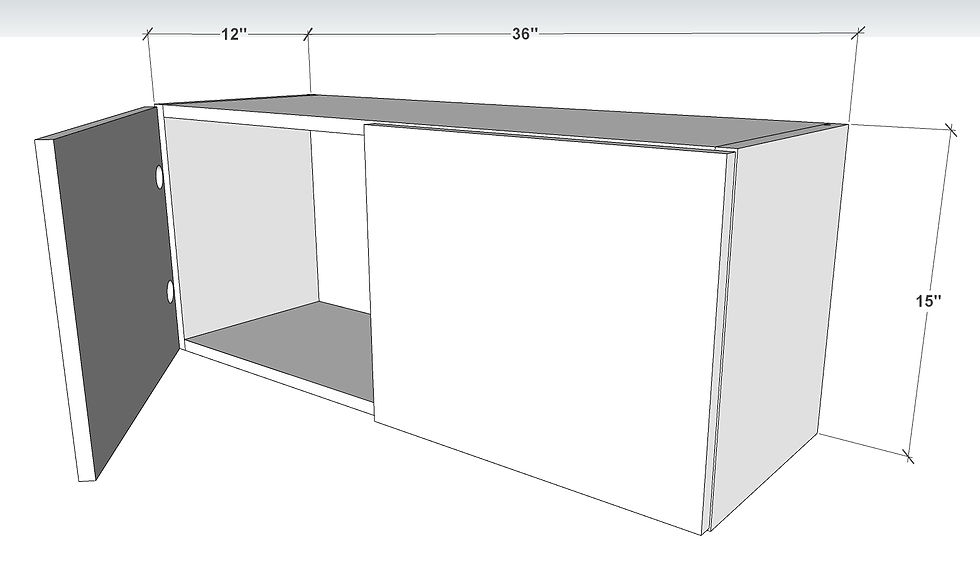Select the open left cabinet door
980x583 pixels.
(106, 294)
